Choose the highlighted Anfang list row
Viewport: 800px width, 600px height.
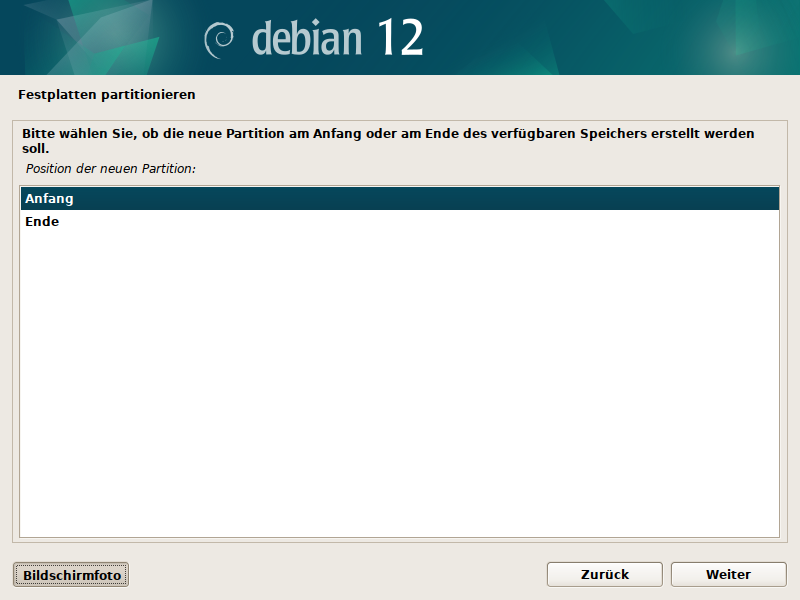(399, 198)
